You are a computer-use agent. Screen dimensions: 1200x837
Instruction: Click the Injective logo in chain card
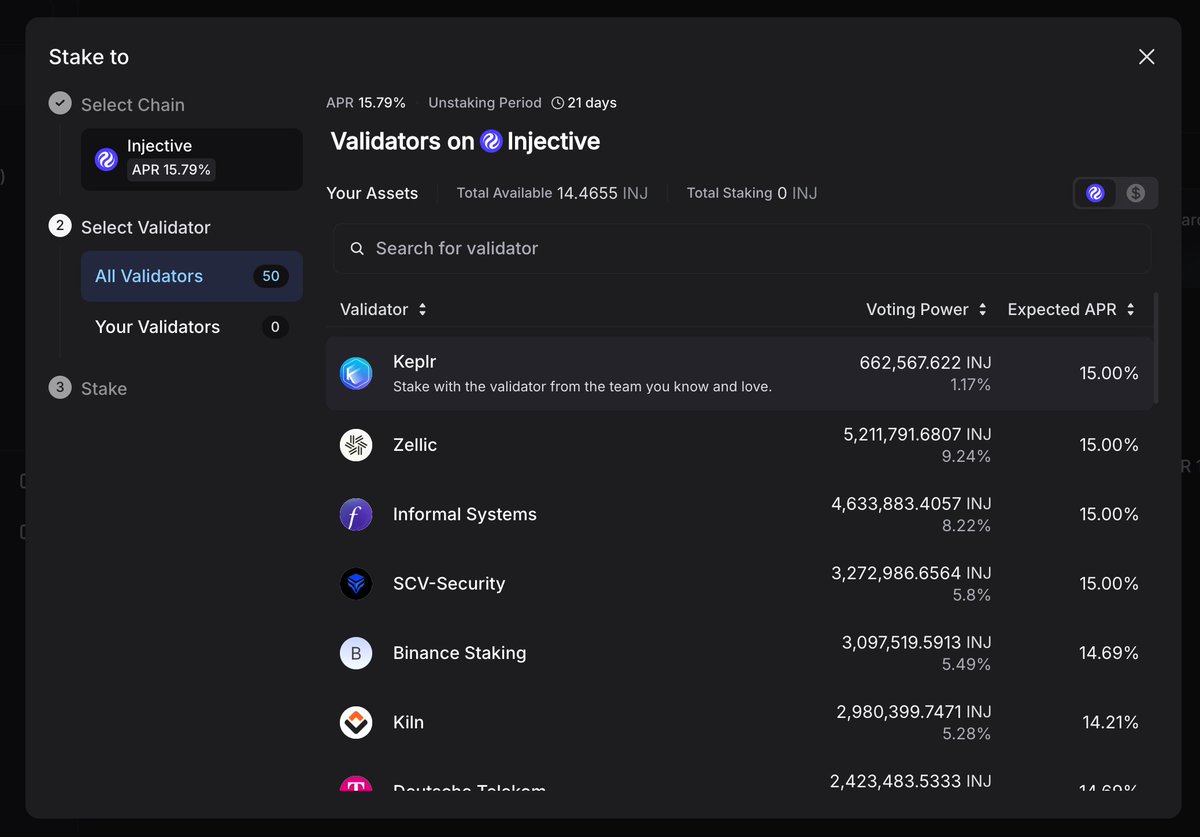coord(106,159)
